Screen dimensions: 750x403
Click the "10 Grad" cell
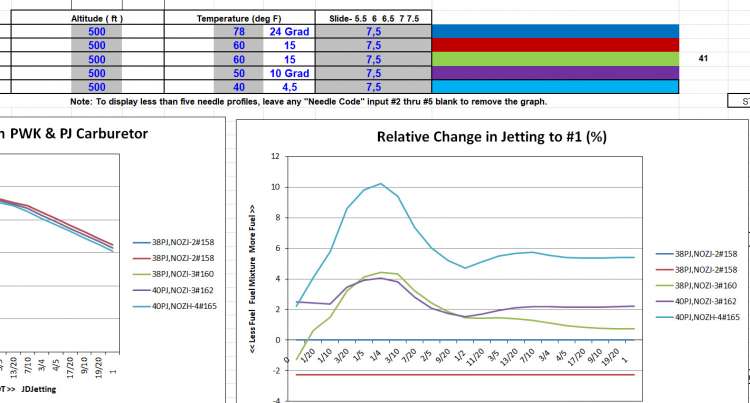click(288, 73)
